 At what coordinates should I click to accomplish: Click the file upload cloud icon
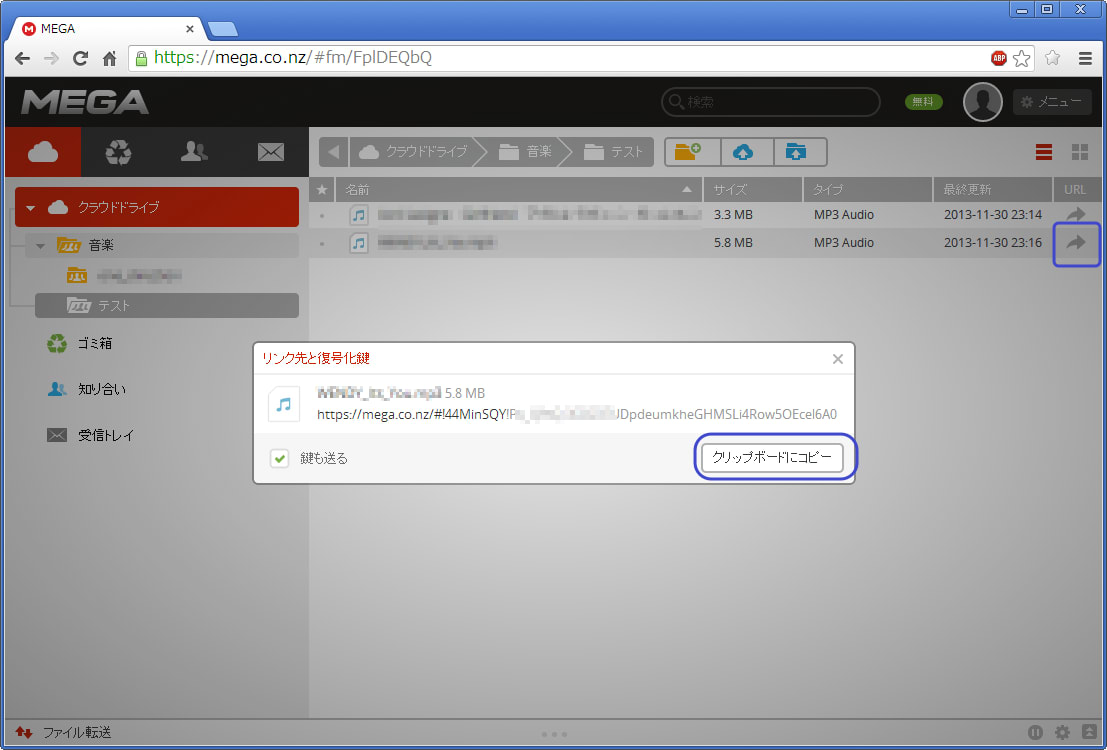[743, 152]
